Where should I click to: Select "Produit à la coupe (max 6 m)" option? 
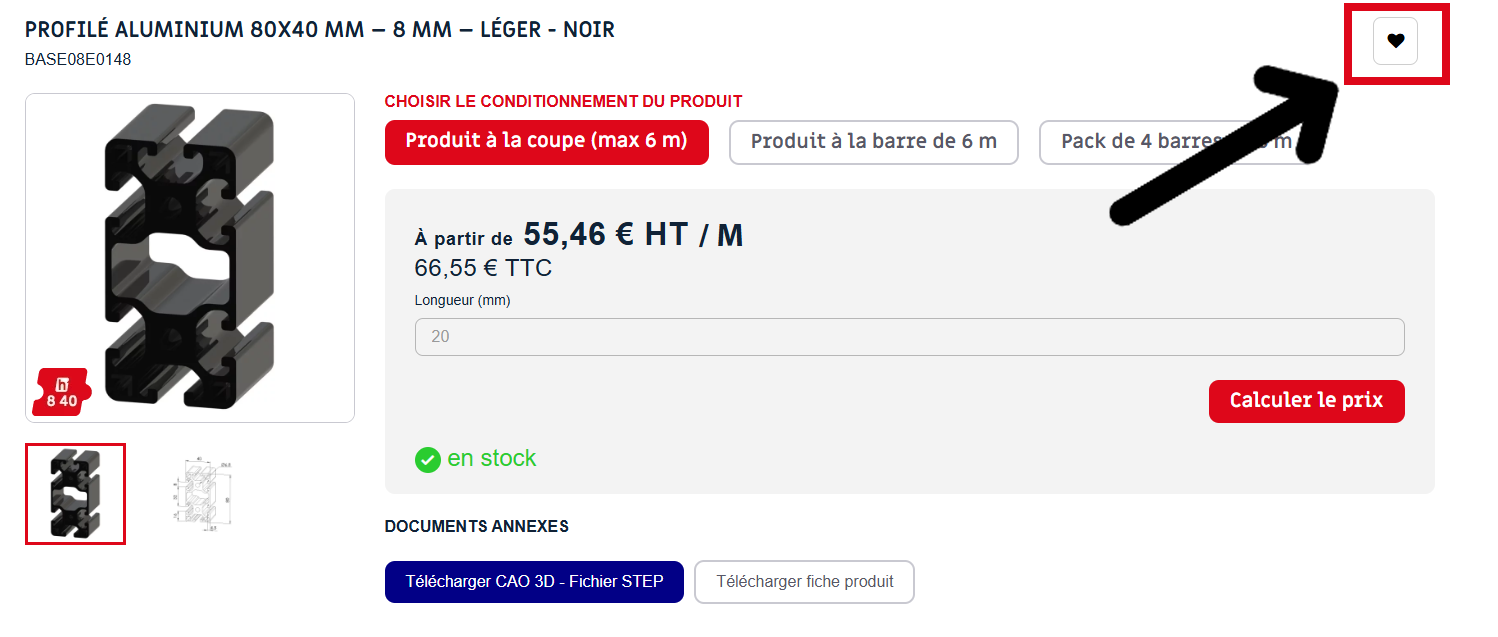tap(547, 142)
